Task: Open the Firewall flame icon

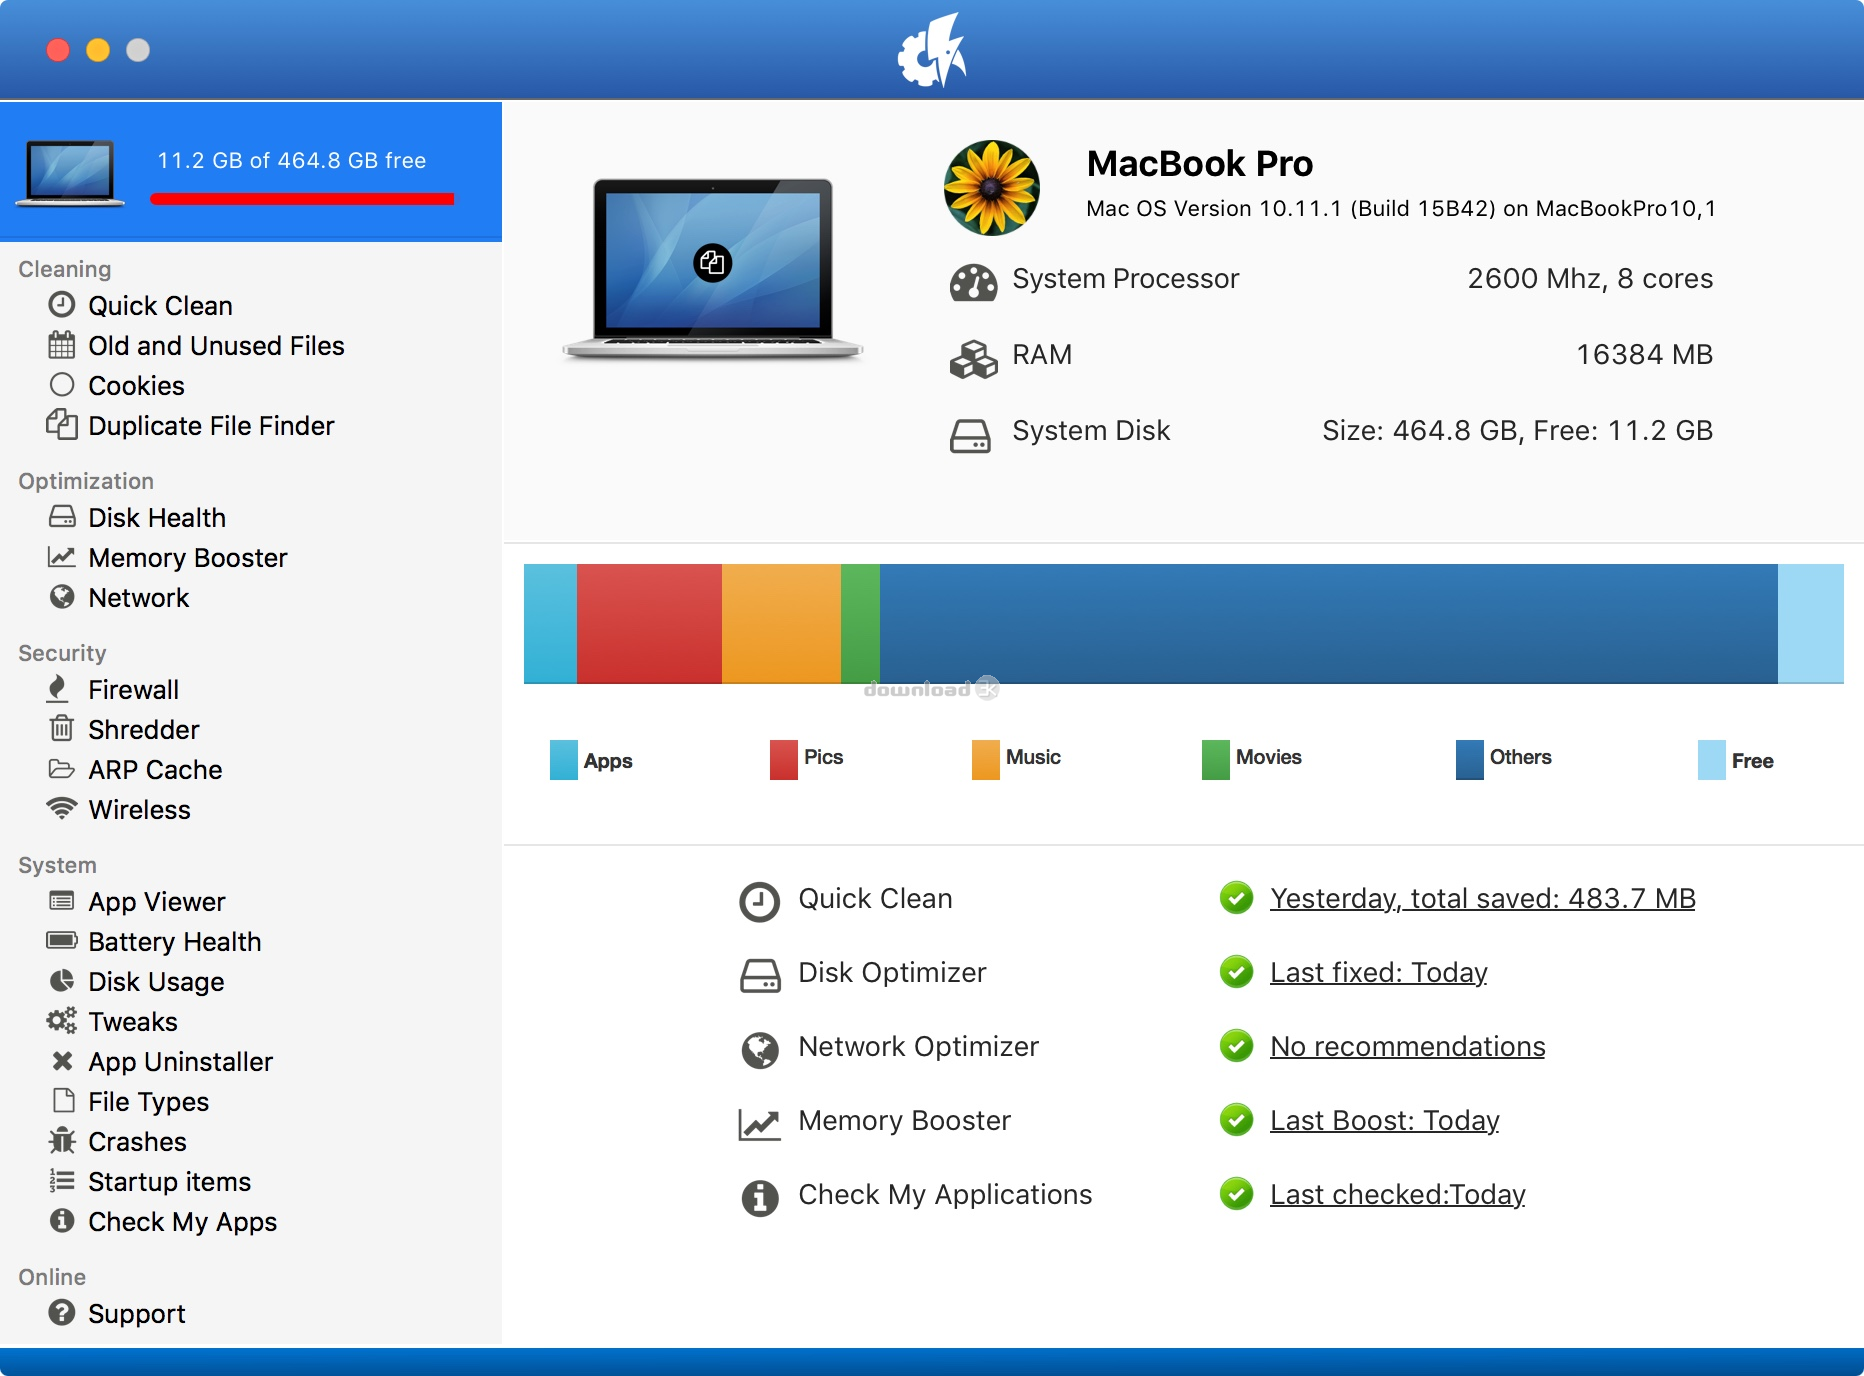Action: click(x=58, y=689)
